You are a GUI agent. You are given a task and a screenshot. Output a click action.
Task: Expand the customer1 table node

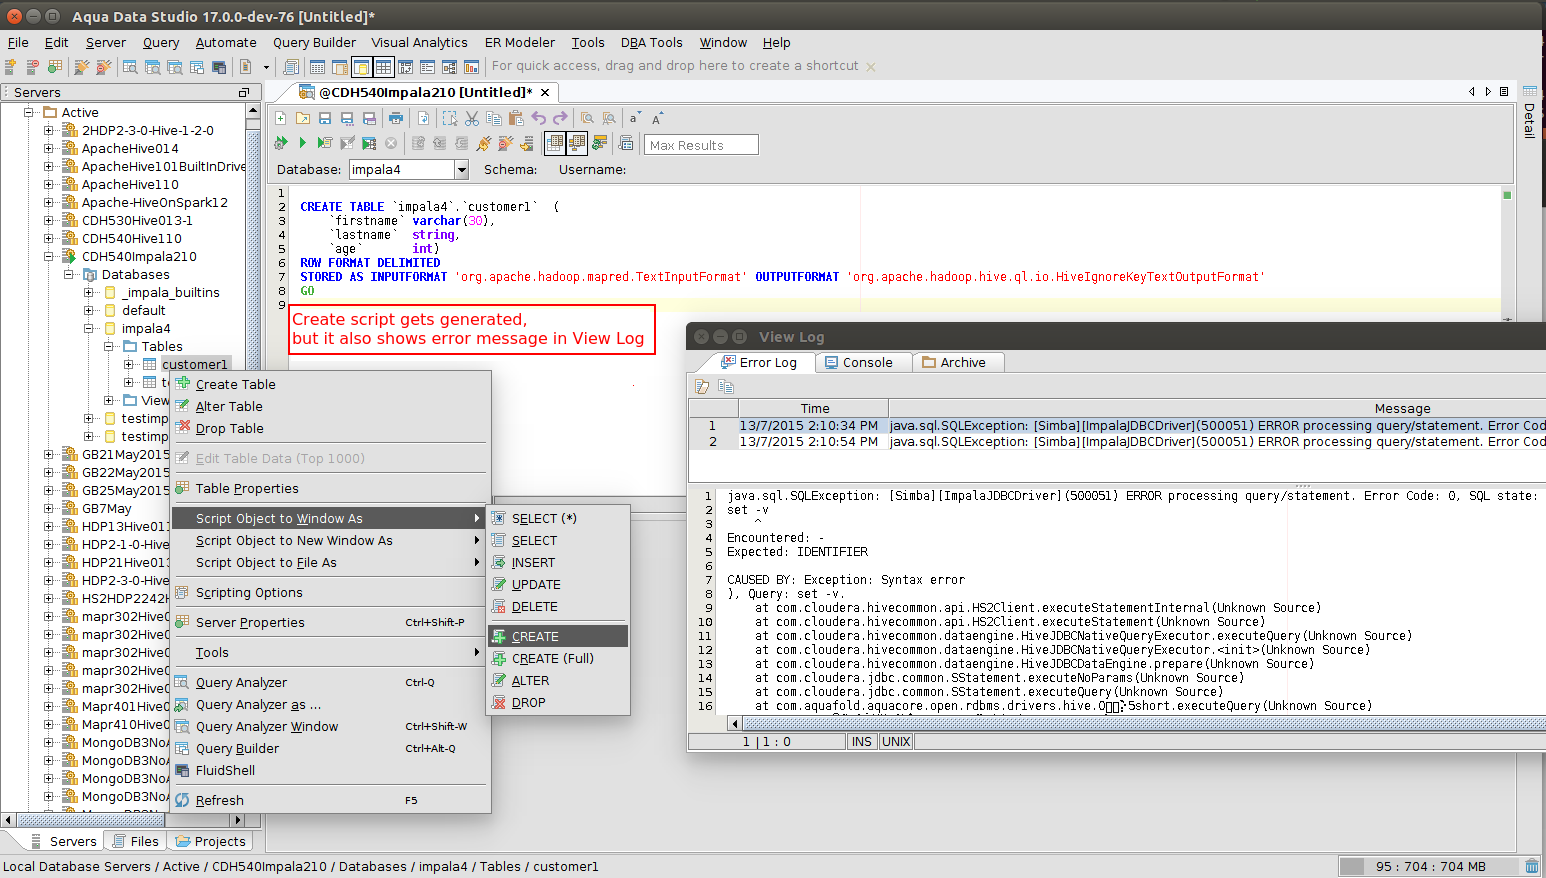[x=129, y=364]
